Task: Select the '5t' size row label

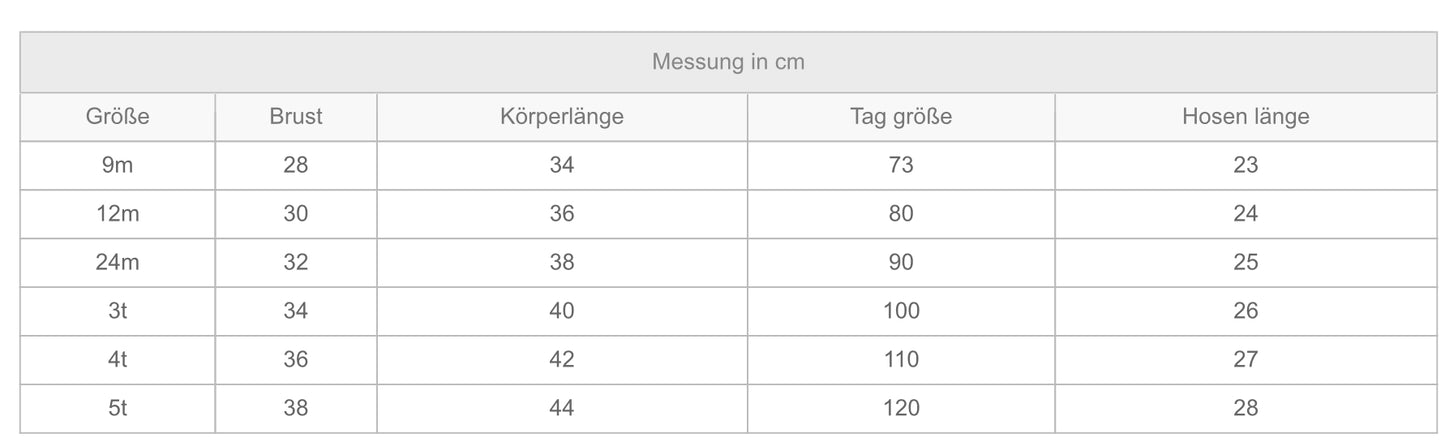Action: [117, 408]
